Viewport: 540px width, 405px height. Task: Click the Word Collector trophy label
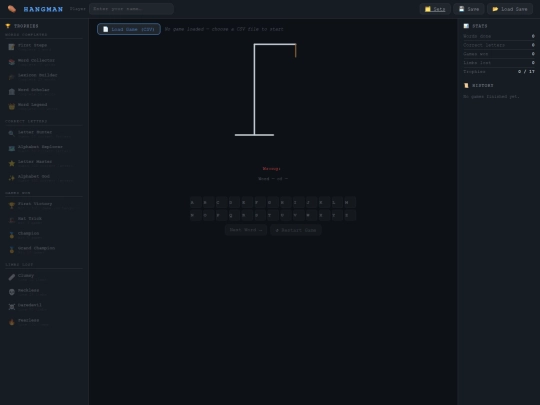tap(36, 60)
